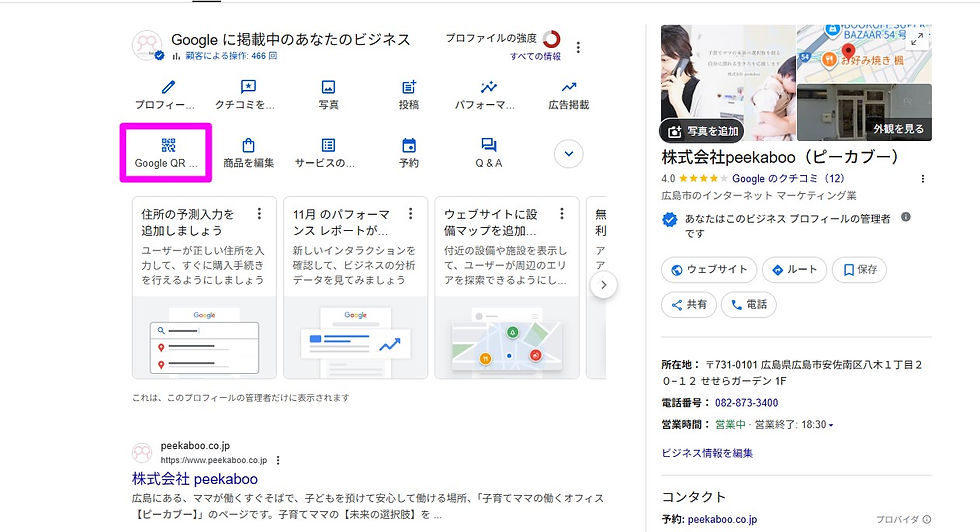Open the 住所の予測入力を追加しましょう card
This screenshot has height=532, width=980.
204,288
